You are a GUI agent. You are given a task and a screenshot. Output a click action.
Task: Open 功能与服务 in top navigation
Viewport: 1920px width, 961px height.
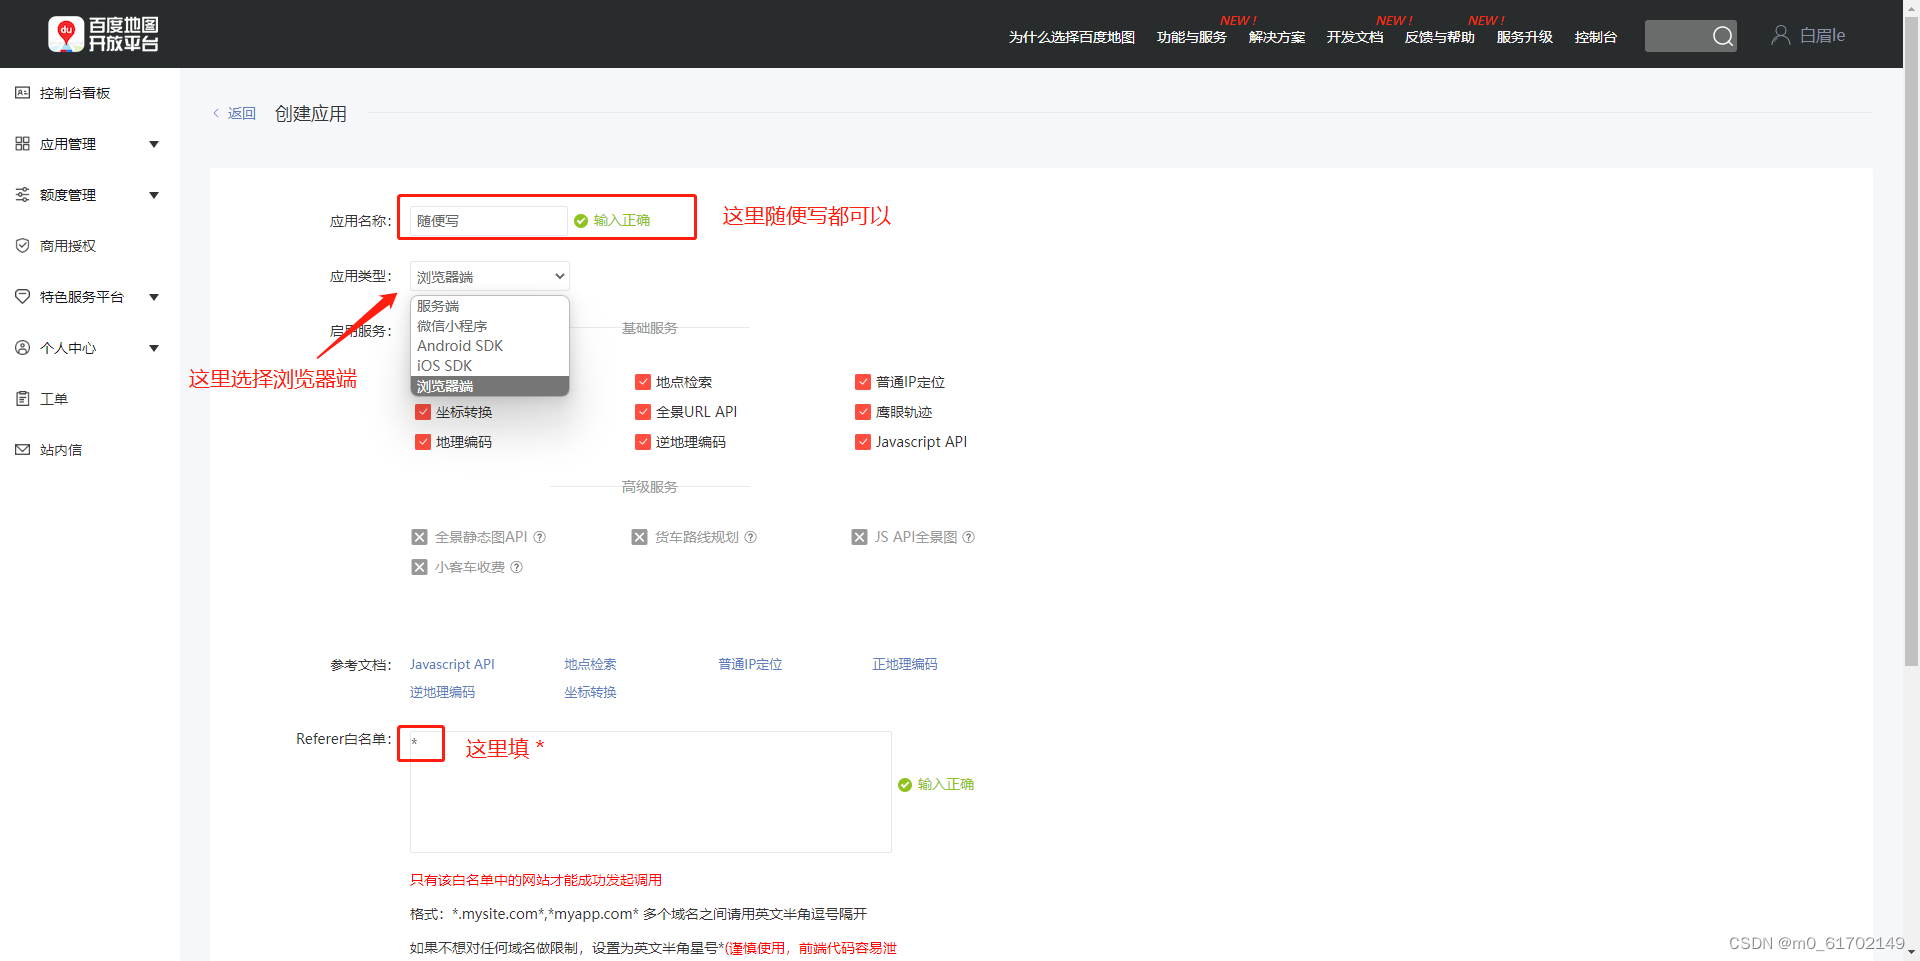click(1192, 37)
